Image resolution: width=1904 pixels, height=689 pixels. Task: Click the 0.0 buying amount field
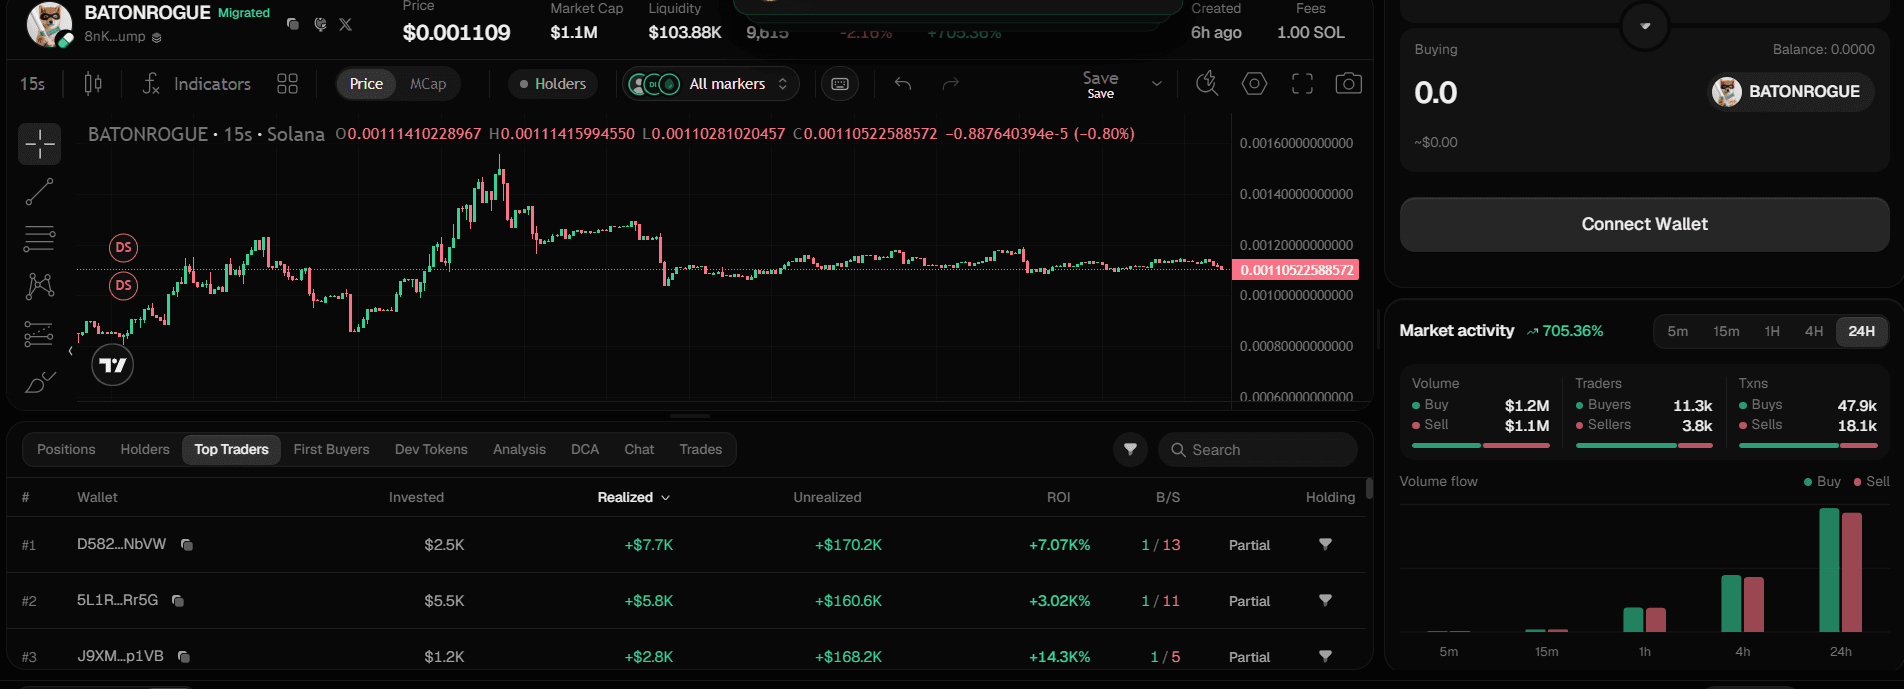pos(1436,93)
